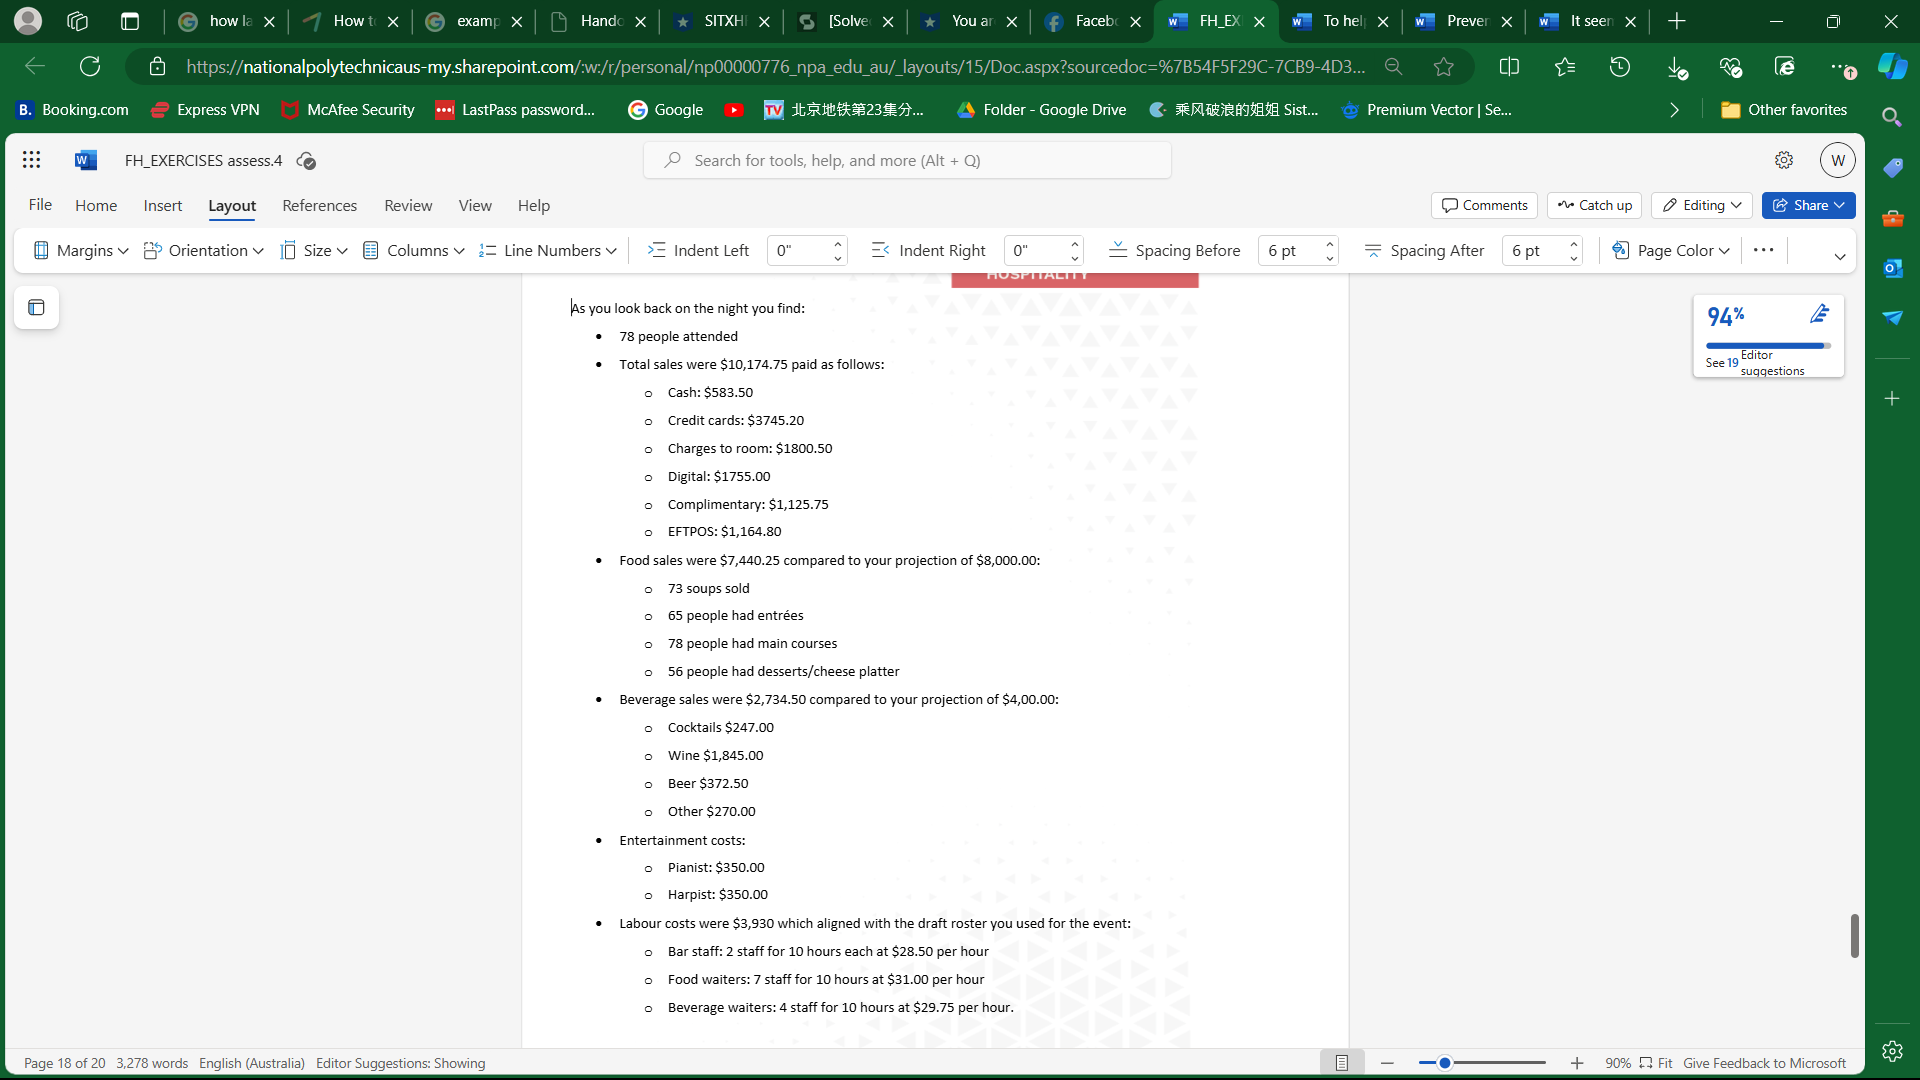Adjust the zoom slider
Screen dimensions: 1920x1080
[1444, 1063]
